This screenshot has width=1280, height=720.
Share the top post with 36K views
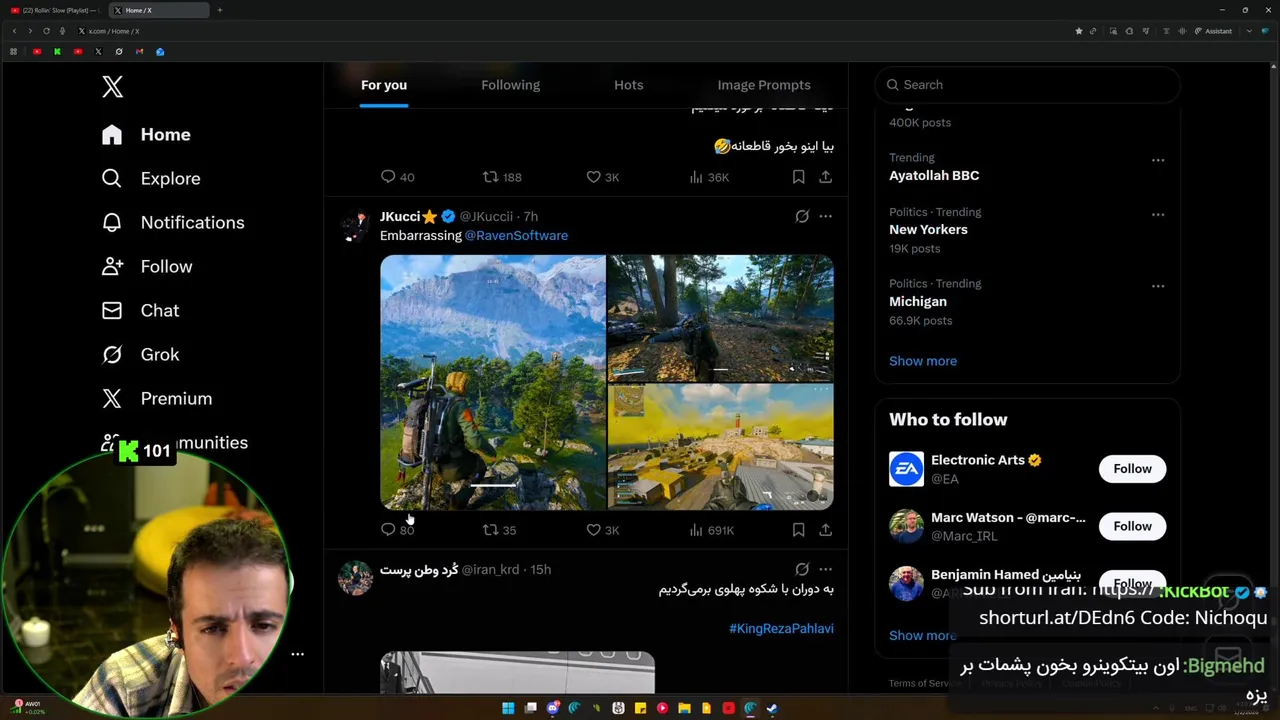[825, 177]
